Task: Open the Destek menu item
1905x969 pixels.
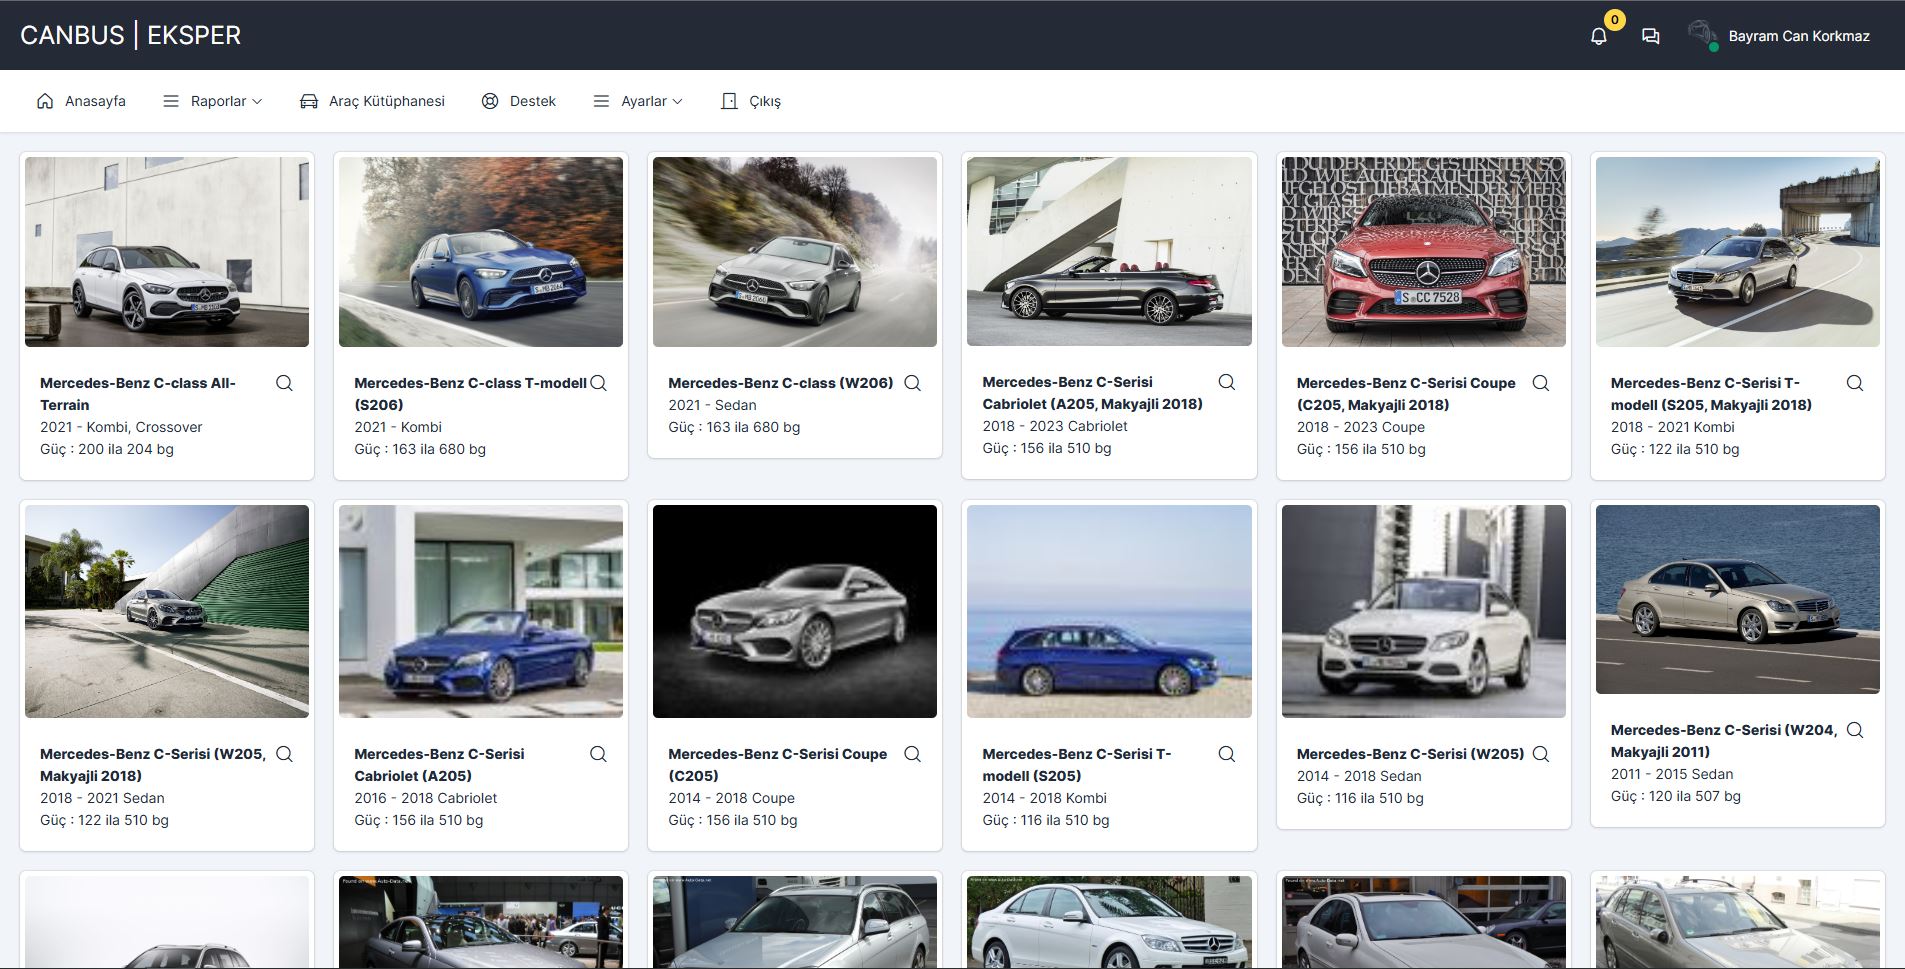Action: coord(519,101)
